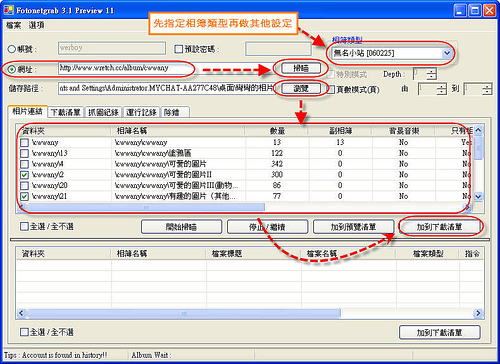Image resolution: width=500 pixels, height=364 pixels.
Task: Click the lower 加到下載清單 button
Action: click(x=439, y=332)
